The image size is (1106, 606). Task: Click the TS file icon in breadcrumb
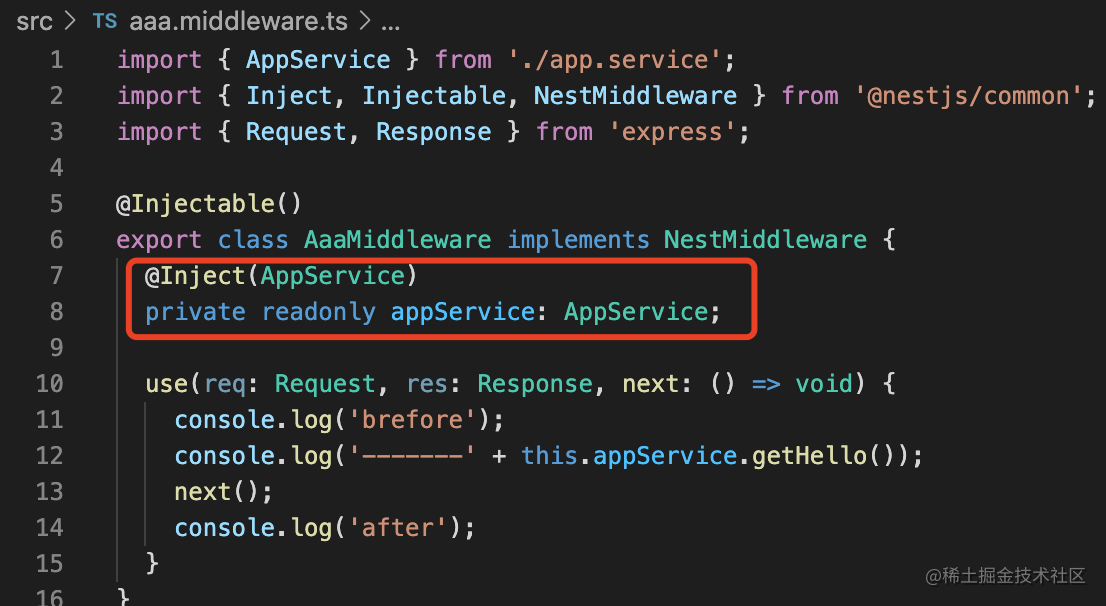click(x=104, y=21)
